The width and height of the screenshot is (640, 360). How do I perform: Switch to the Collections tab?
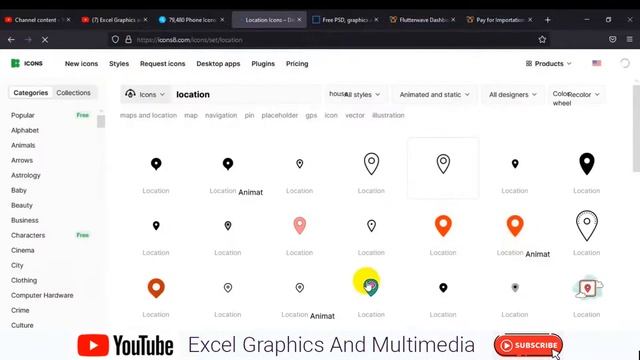(x=73, y=93)
